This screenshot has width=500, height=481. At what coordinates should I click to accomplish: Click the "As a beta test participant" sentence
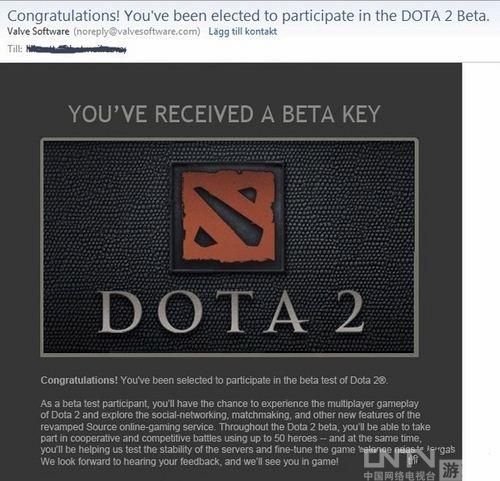(x=94, y=404)
